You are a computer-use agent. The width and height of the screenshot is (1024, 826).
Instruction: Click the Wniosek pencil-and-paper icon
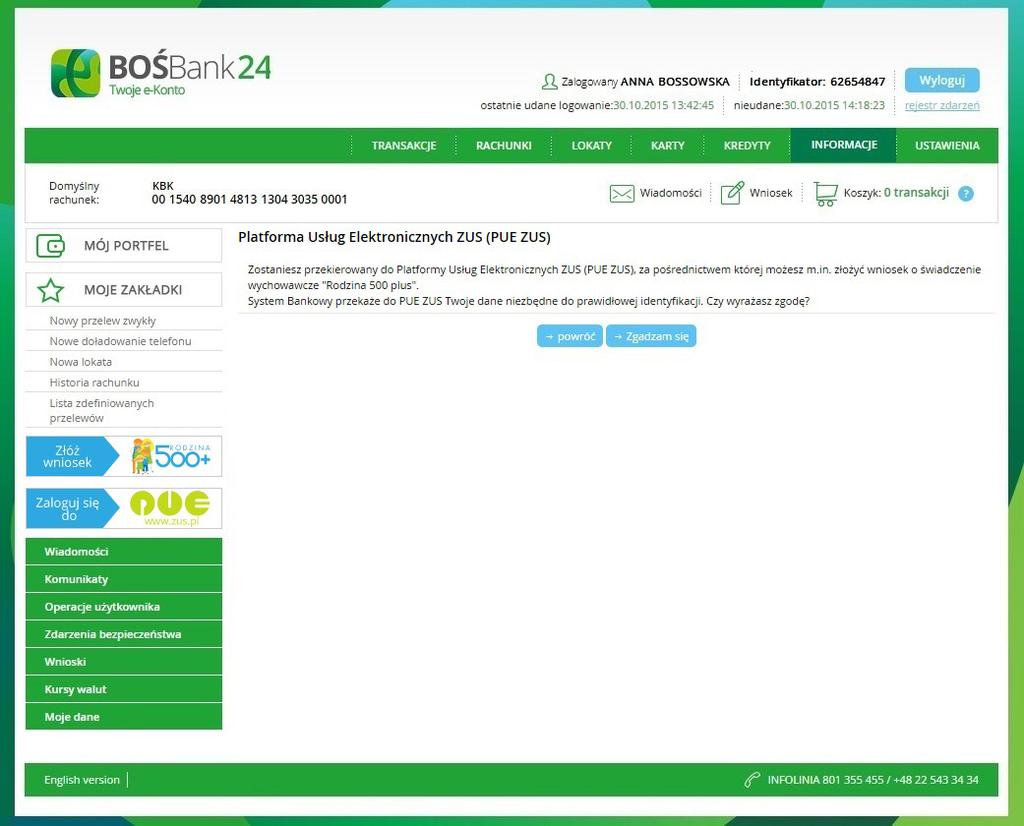[x=732, y=193]
